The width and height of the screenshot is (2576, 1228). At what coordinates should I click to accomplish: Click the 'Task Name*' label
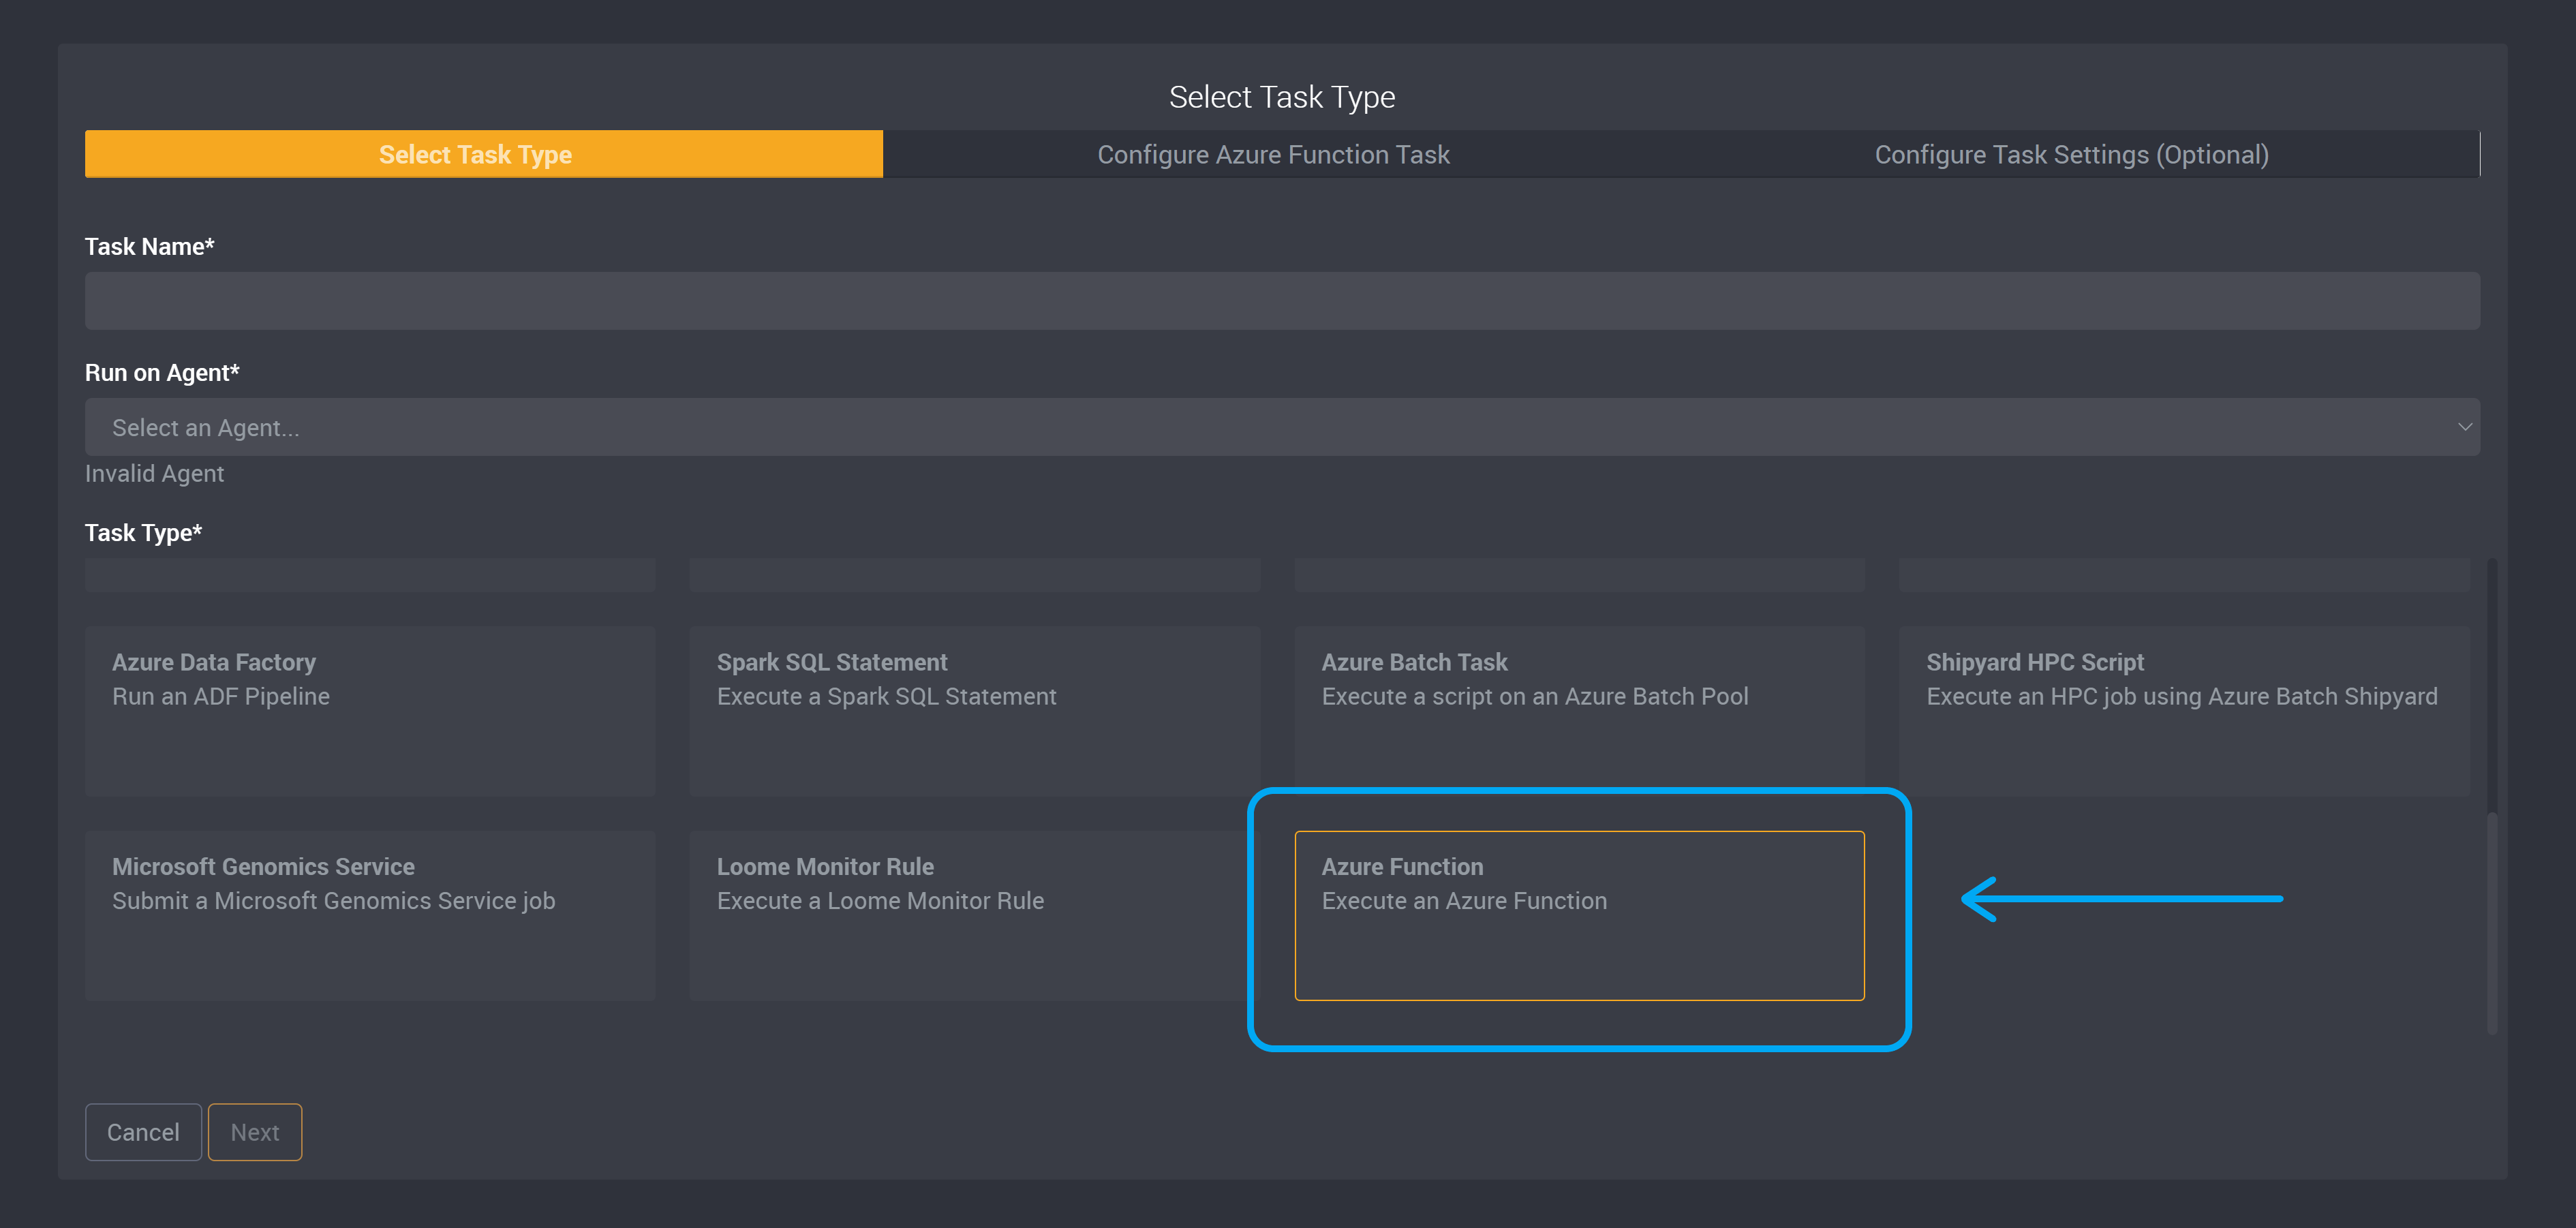point(150,247)
